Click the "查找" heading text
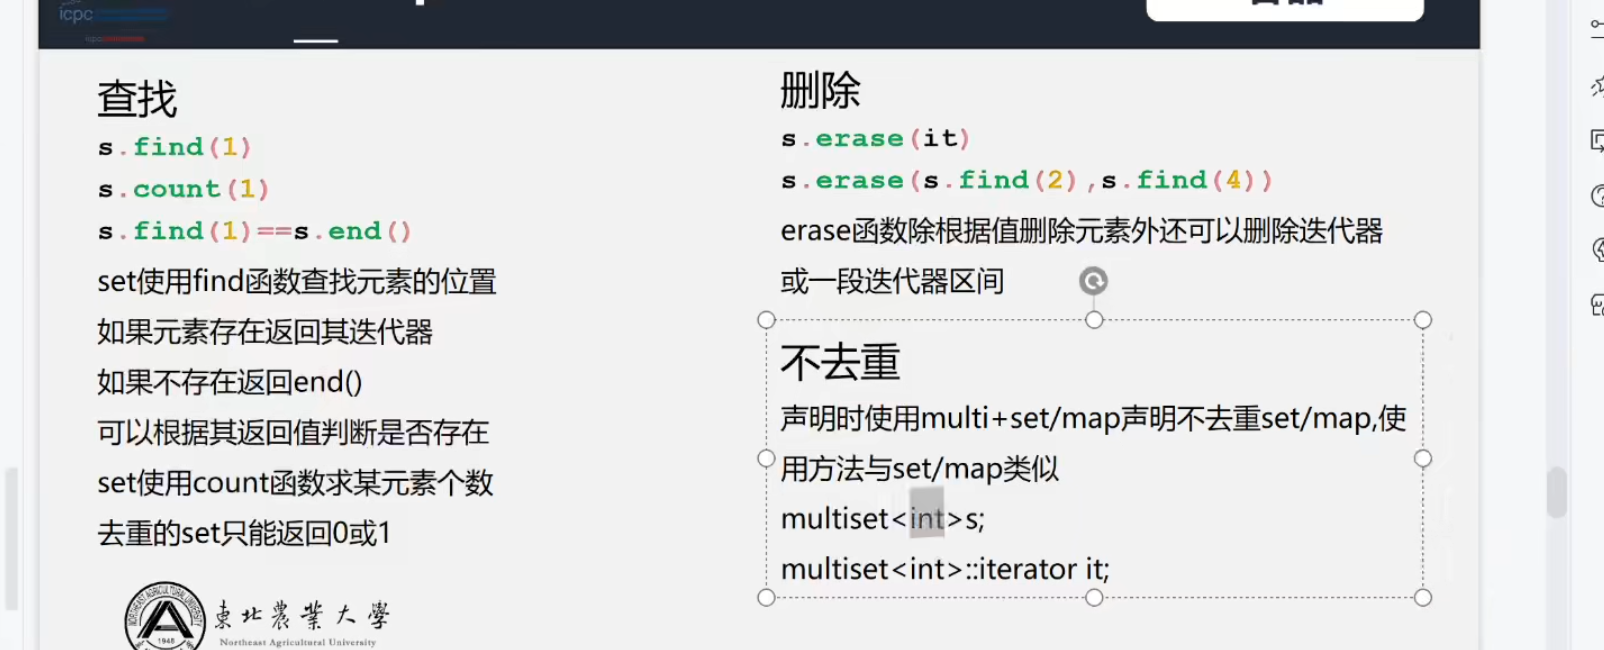 pos(137,99)
